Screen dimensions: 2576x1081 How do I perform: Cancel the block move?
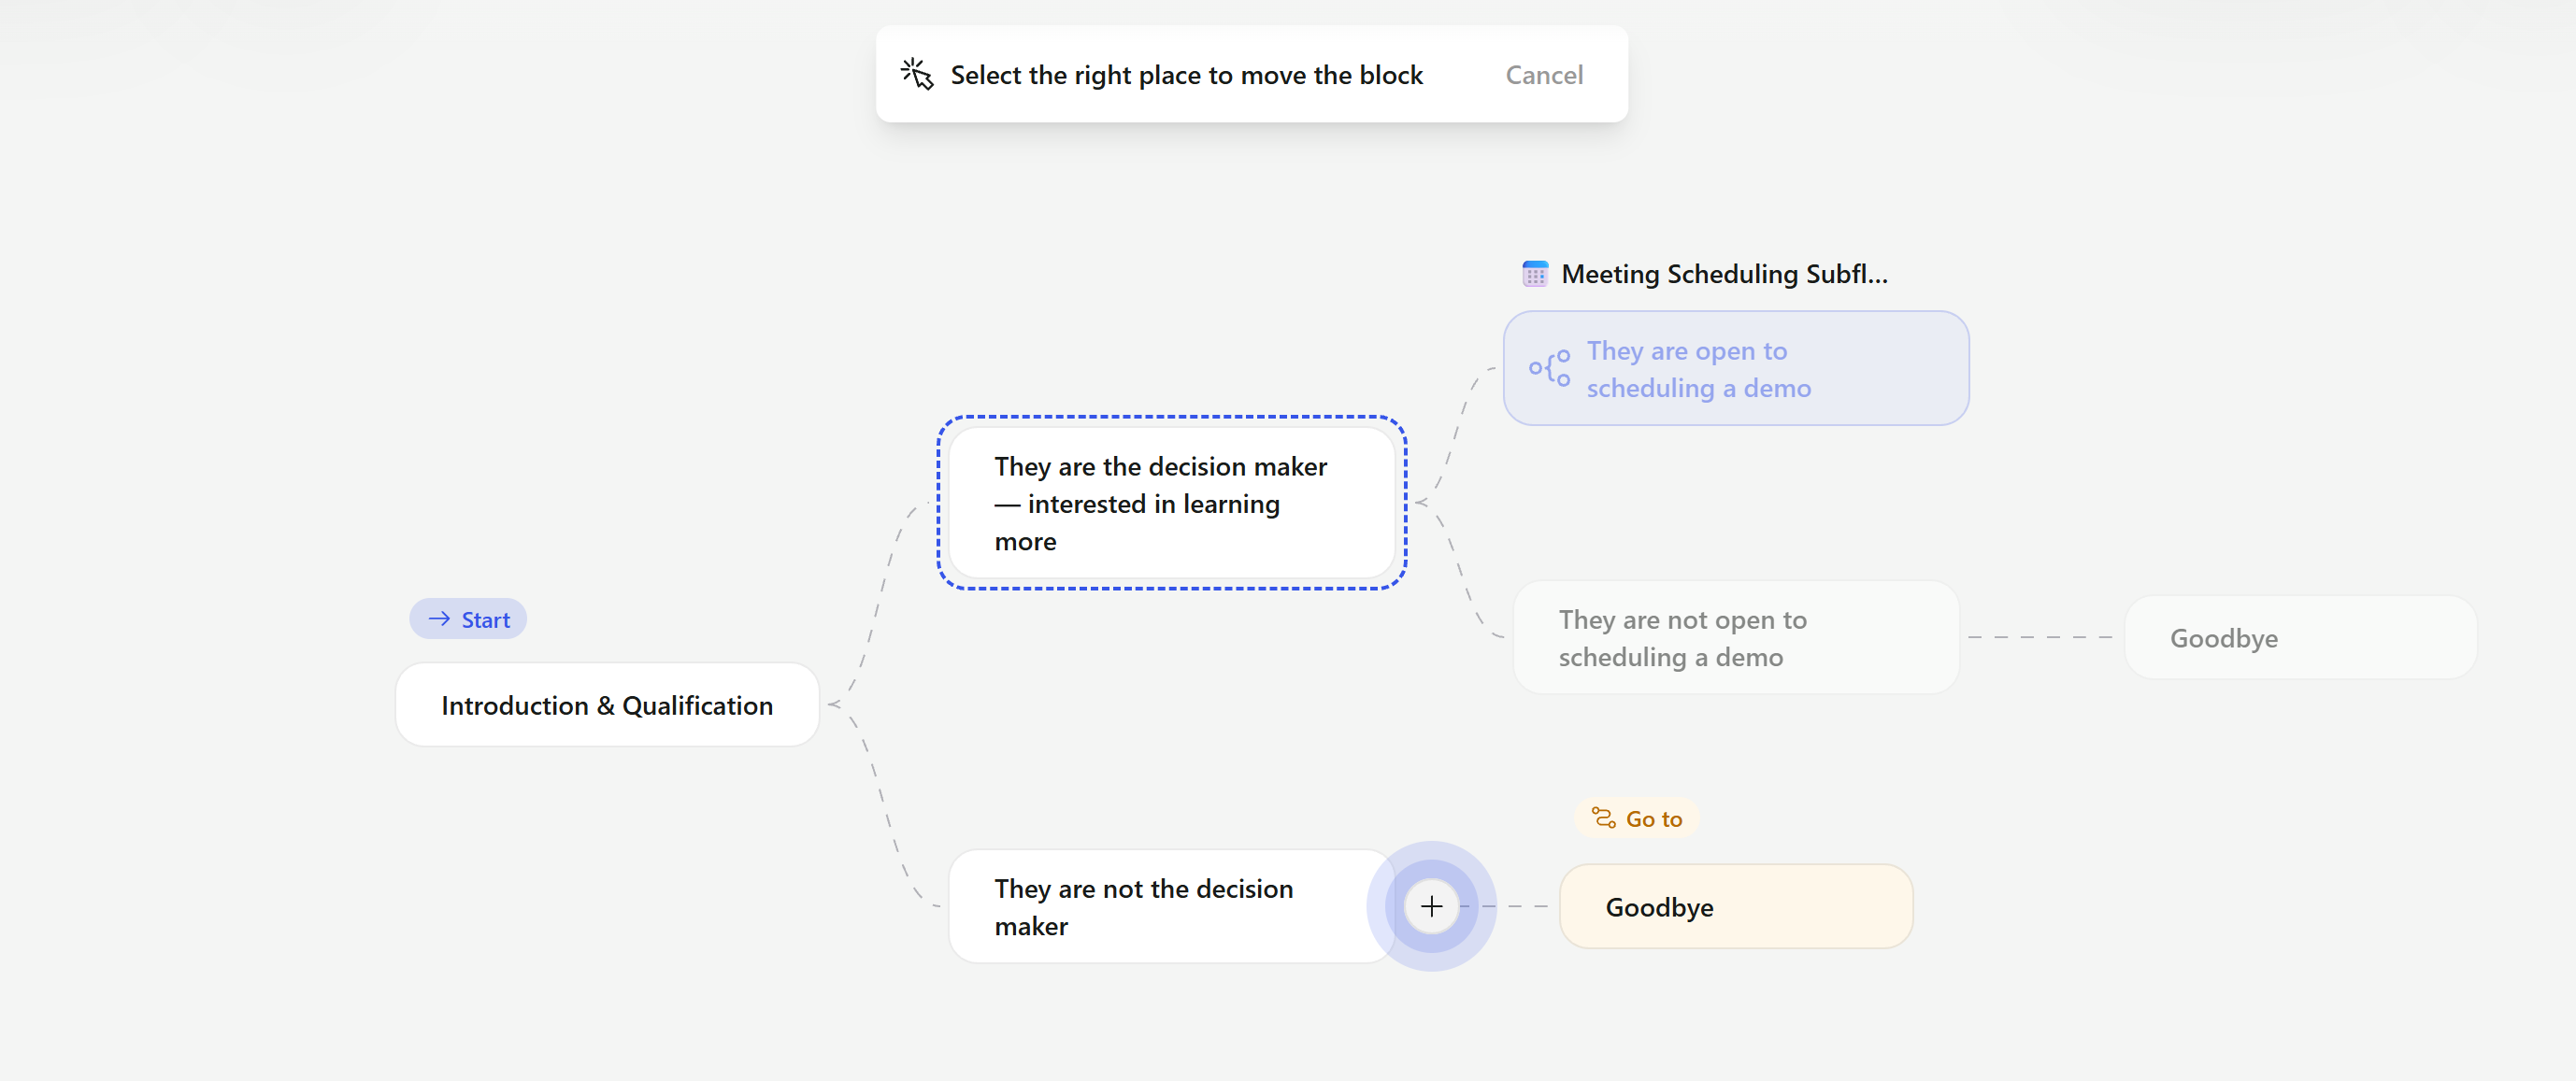pos(1543,75)
